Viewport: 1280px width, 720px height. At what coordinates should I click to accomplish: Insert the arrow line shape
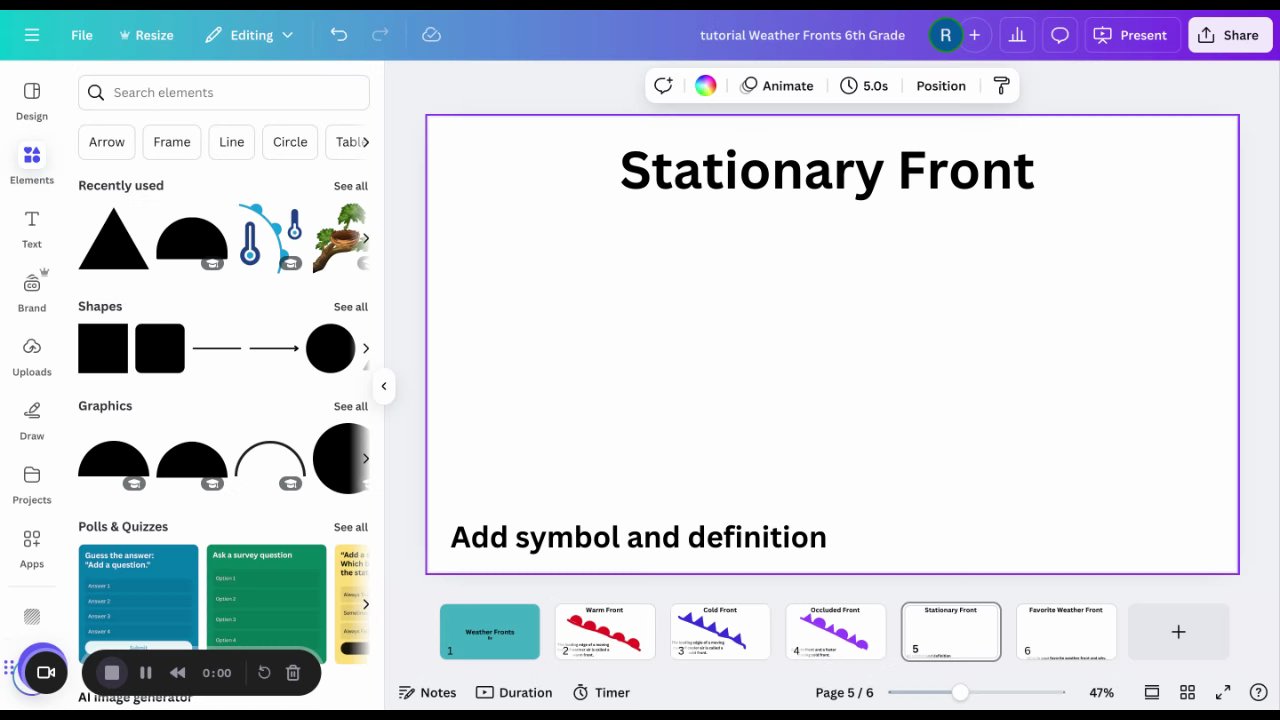[x=274, y=348]
